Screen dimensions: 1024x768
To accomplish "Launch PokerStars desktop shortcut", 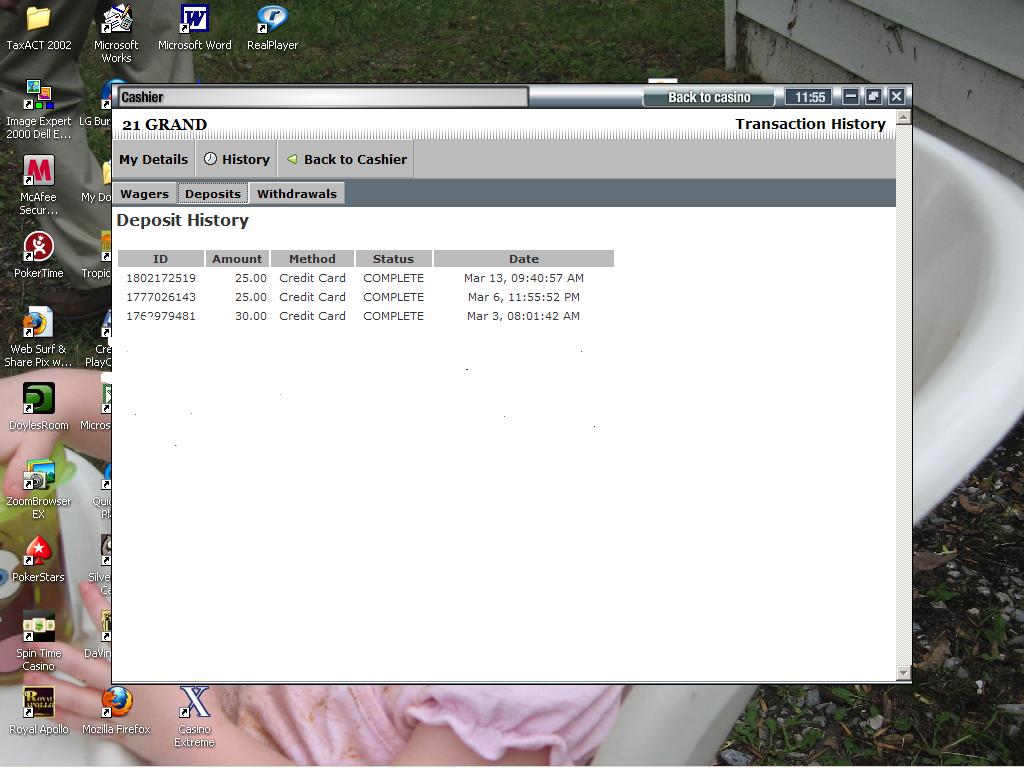I will [38, 559].
